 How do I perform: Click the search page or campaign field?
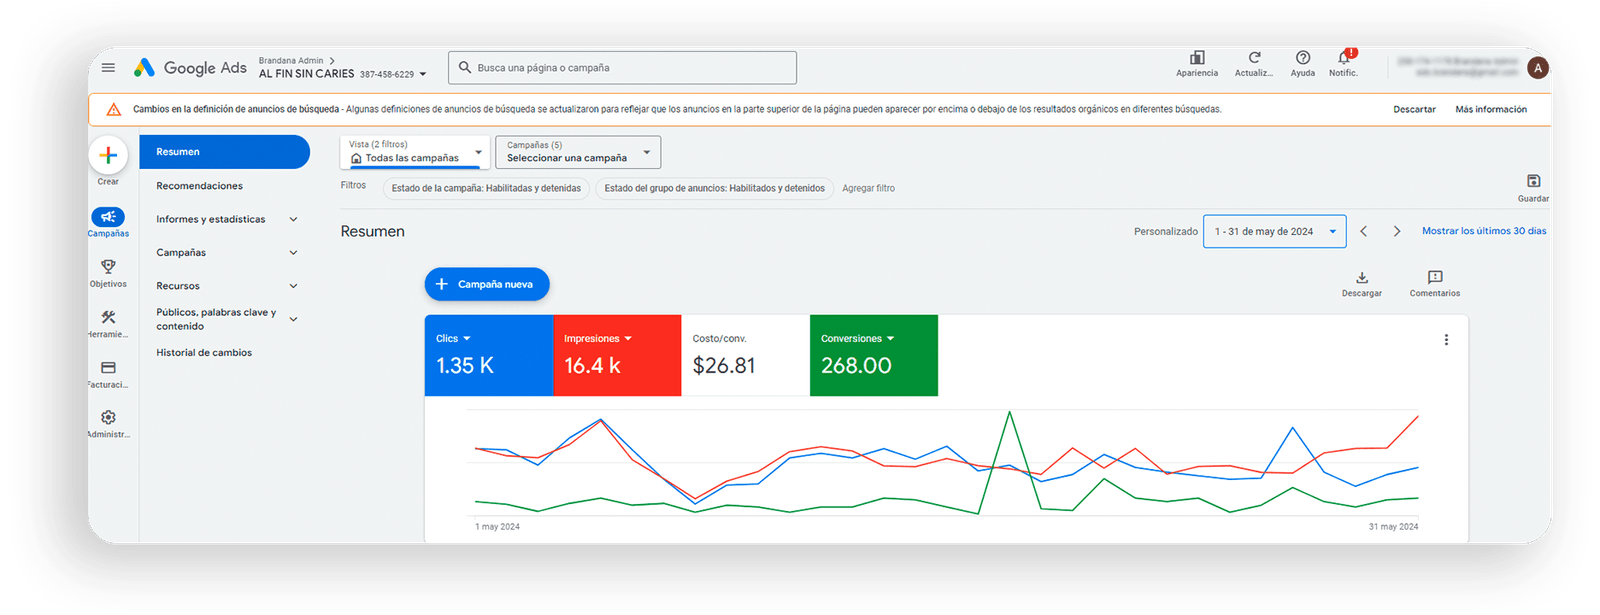(622, 68)
